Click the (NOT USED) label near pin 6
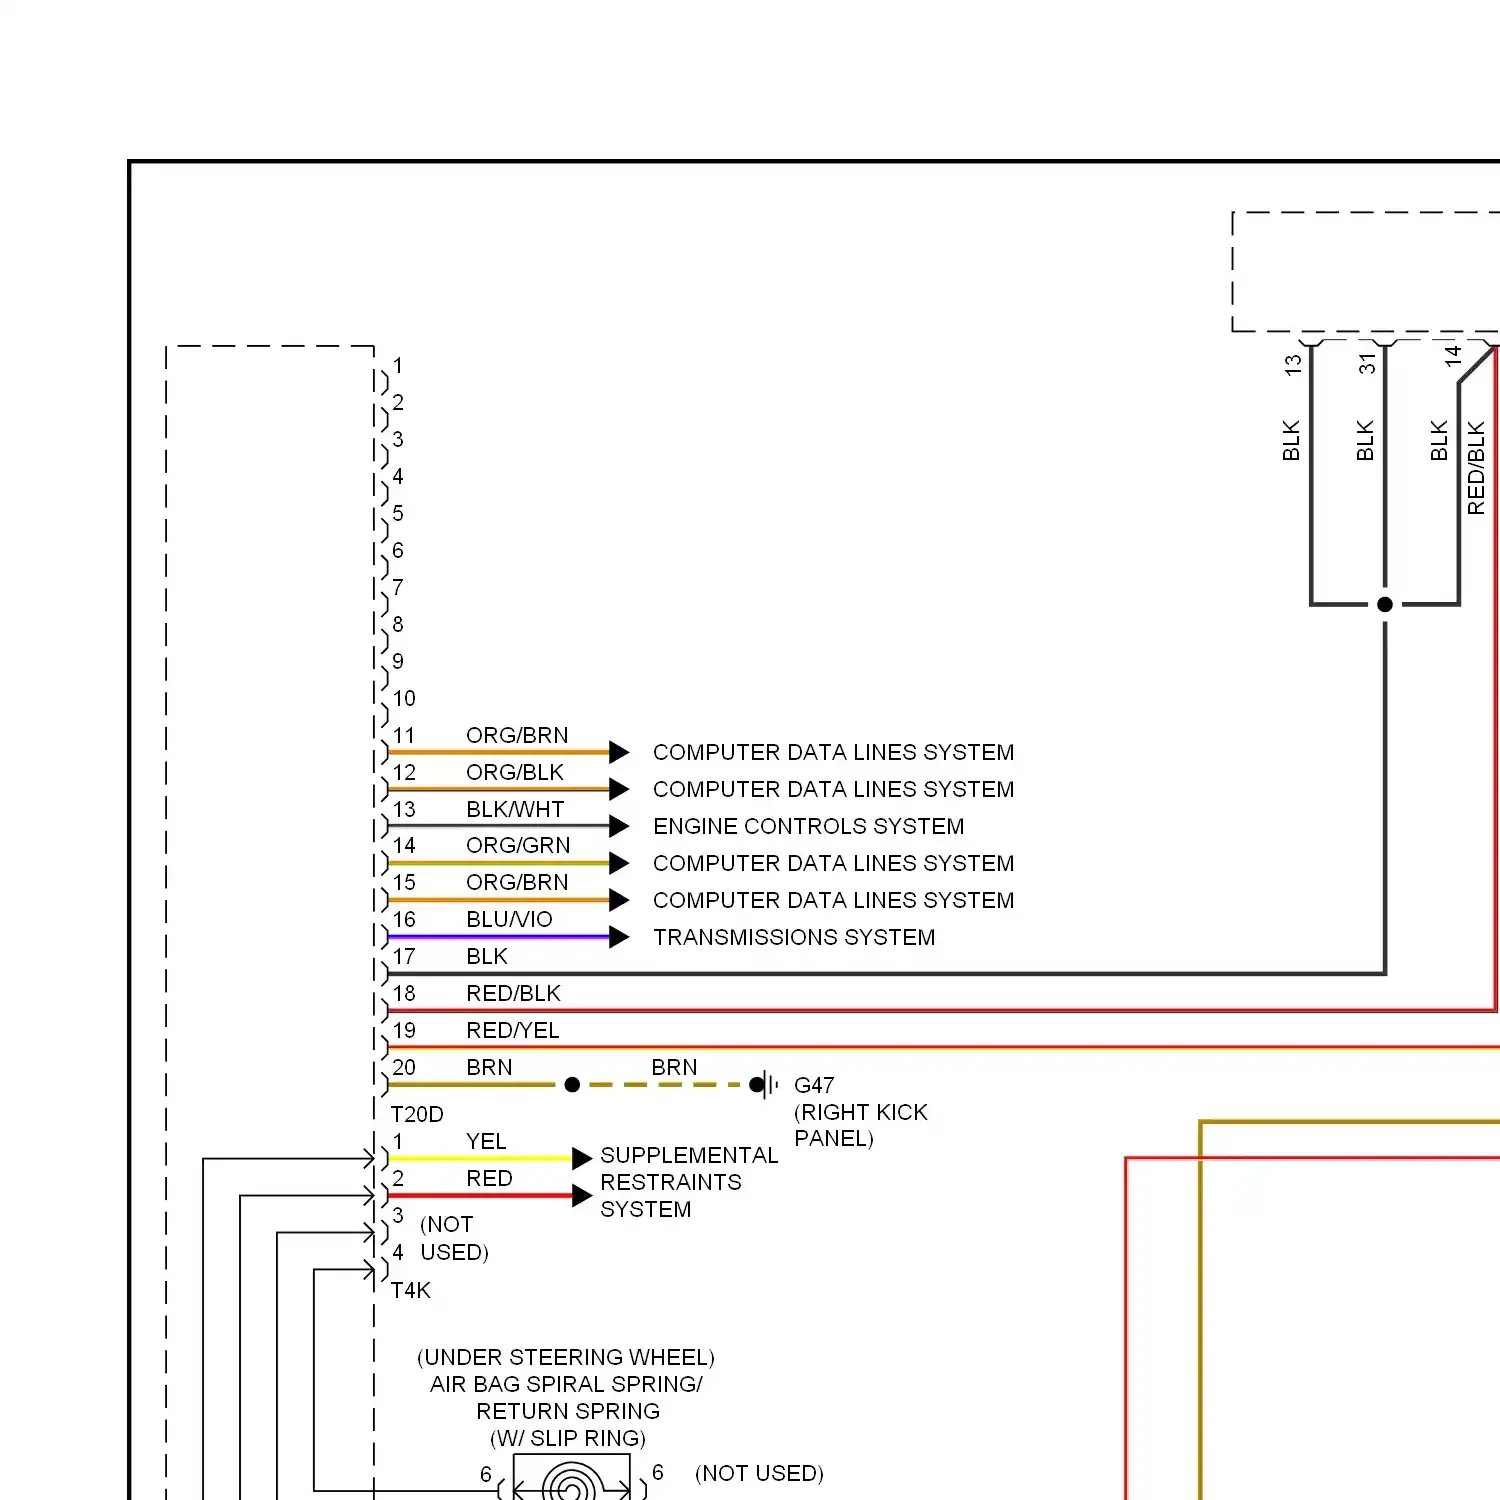 coord(759,1473)
